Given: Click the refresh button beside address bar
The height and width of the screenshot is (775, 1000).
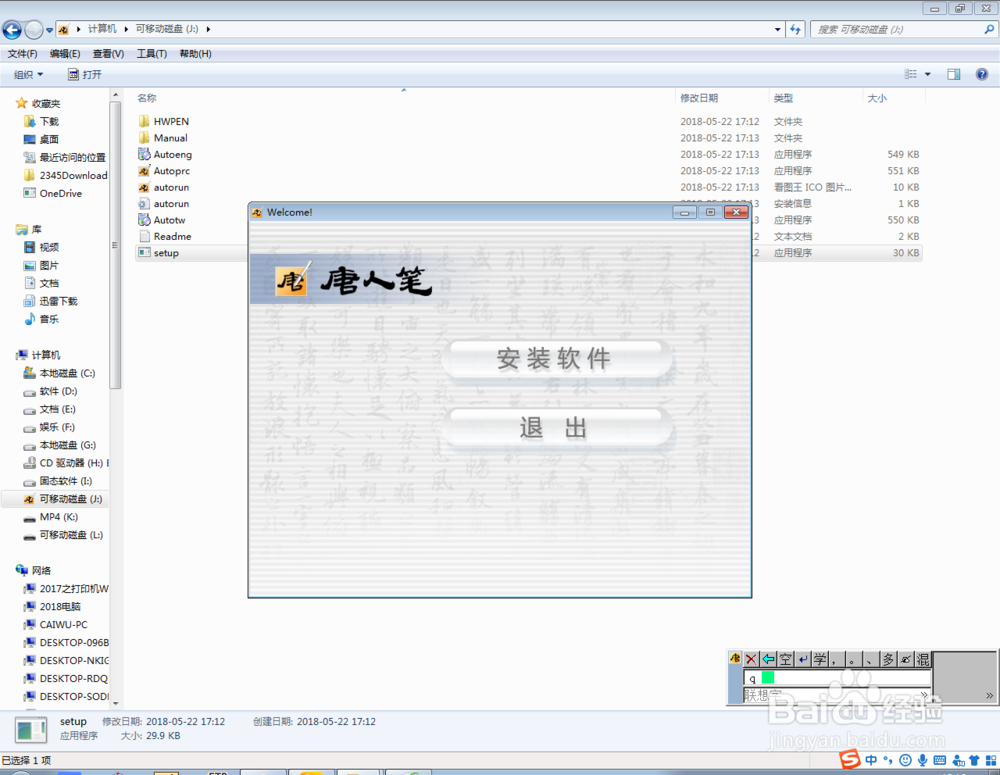Looking at the screenshot, I should pyautogui.click(x=795, y=29).
